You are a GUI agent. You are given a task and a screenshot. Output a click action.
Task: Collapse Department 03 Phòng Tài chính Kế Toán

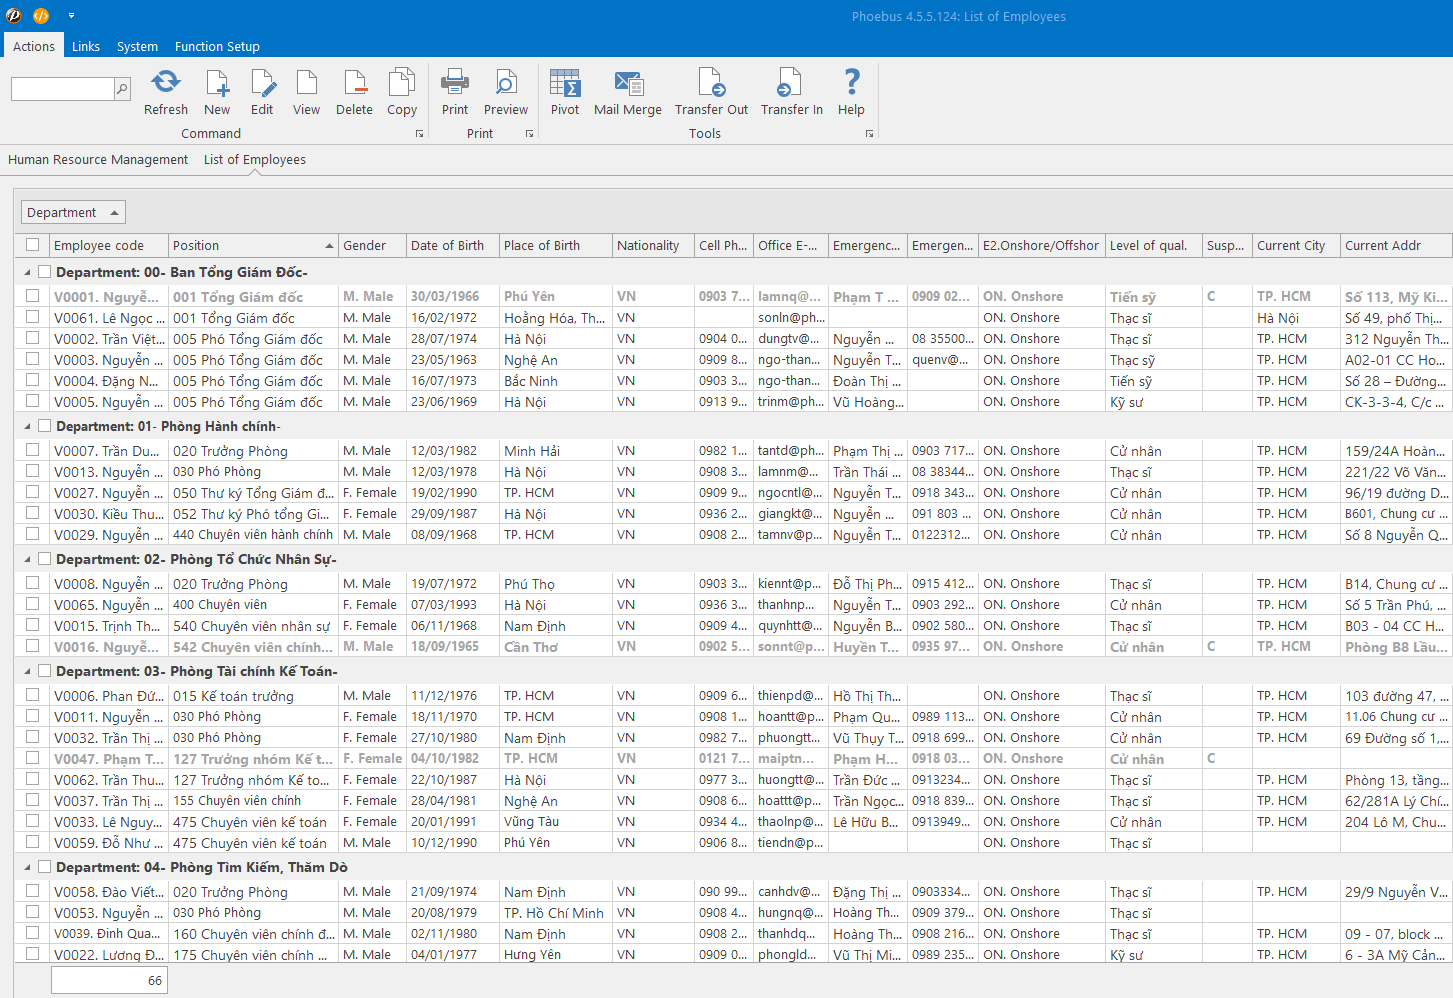tap(27, 672)
